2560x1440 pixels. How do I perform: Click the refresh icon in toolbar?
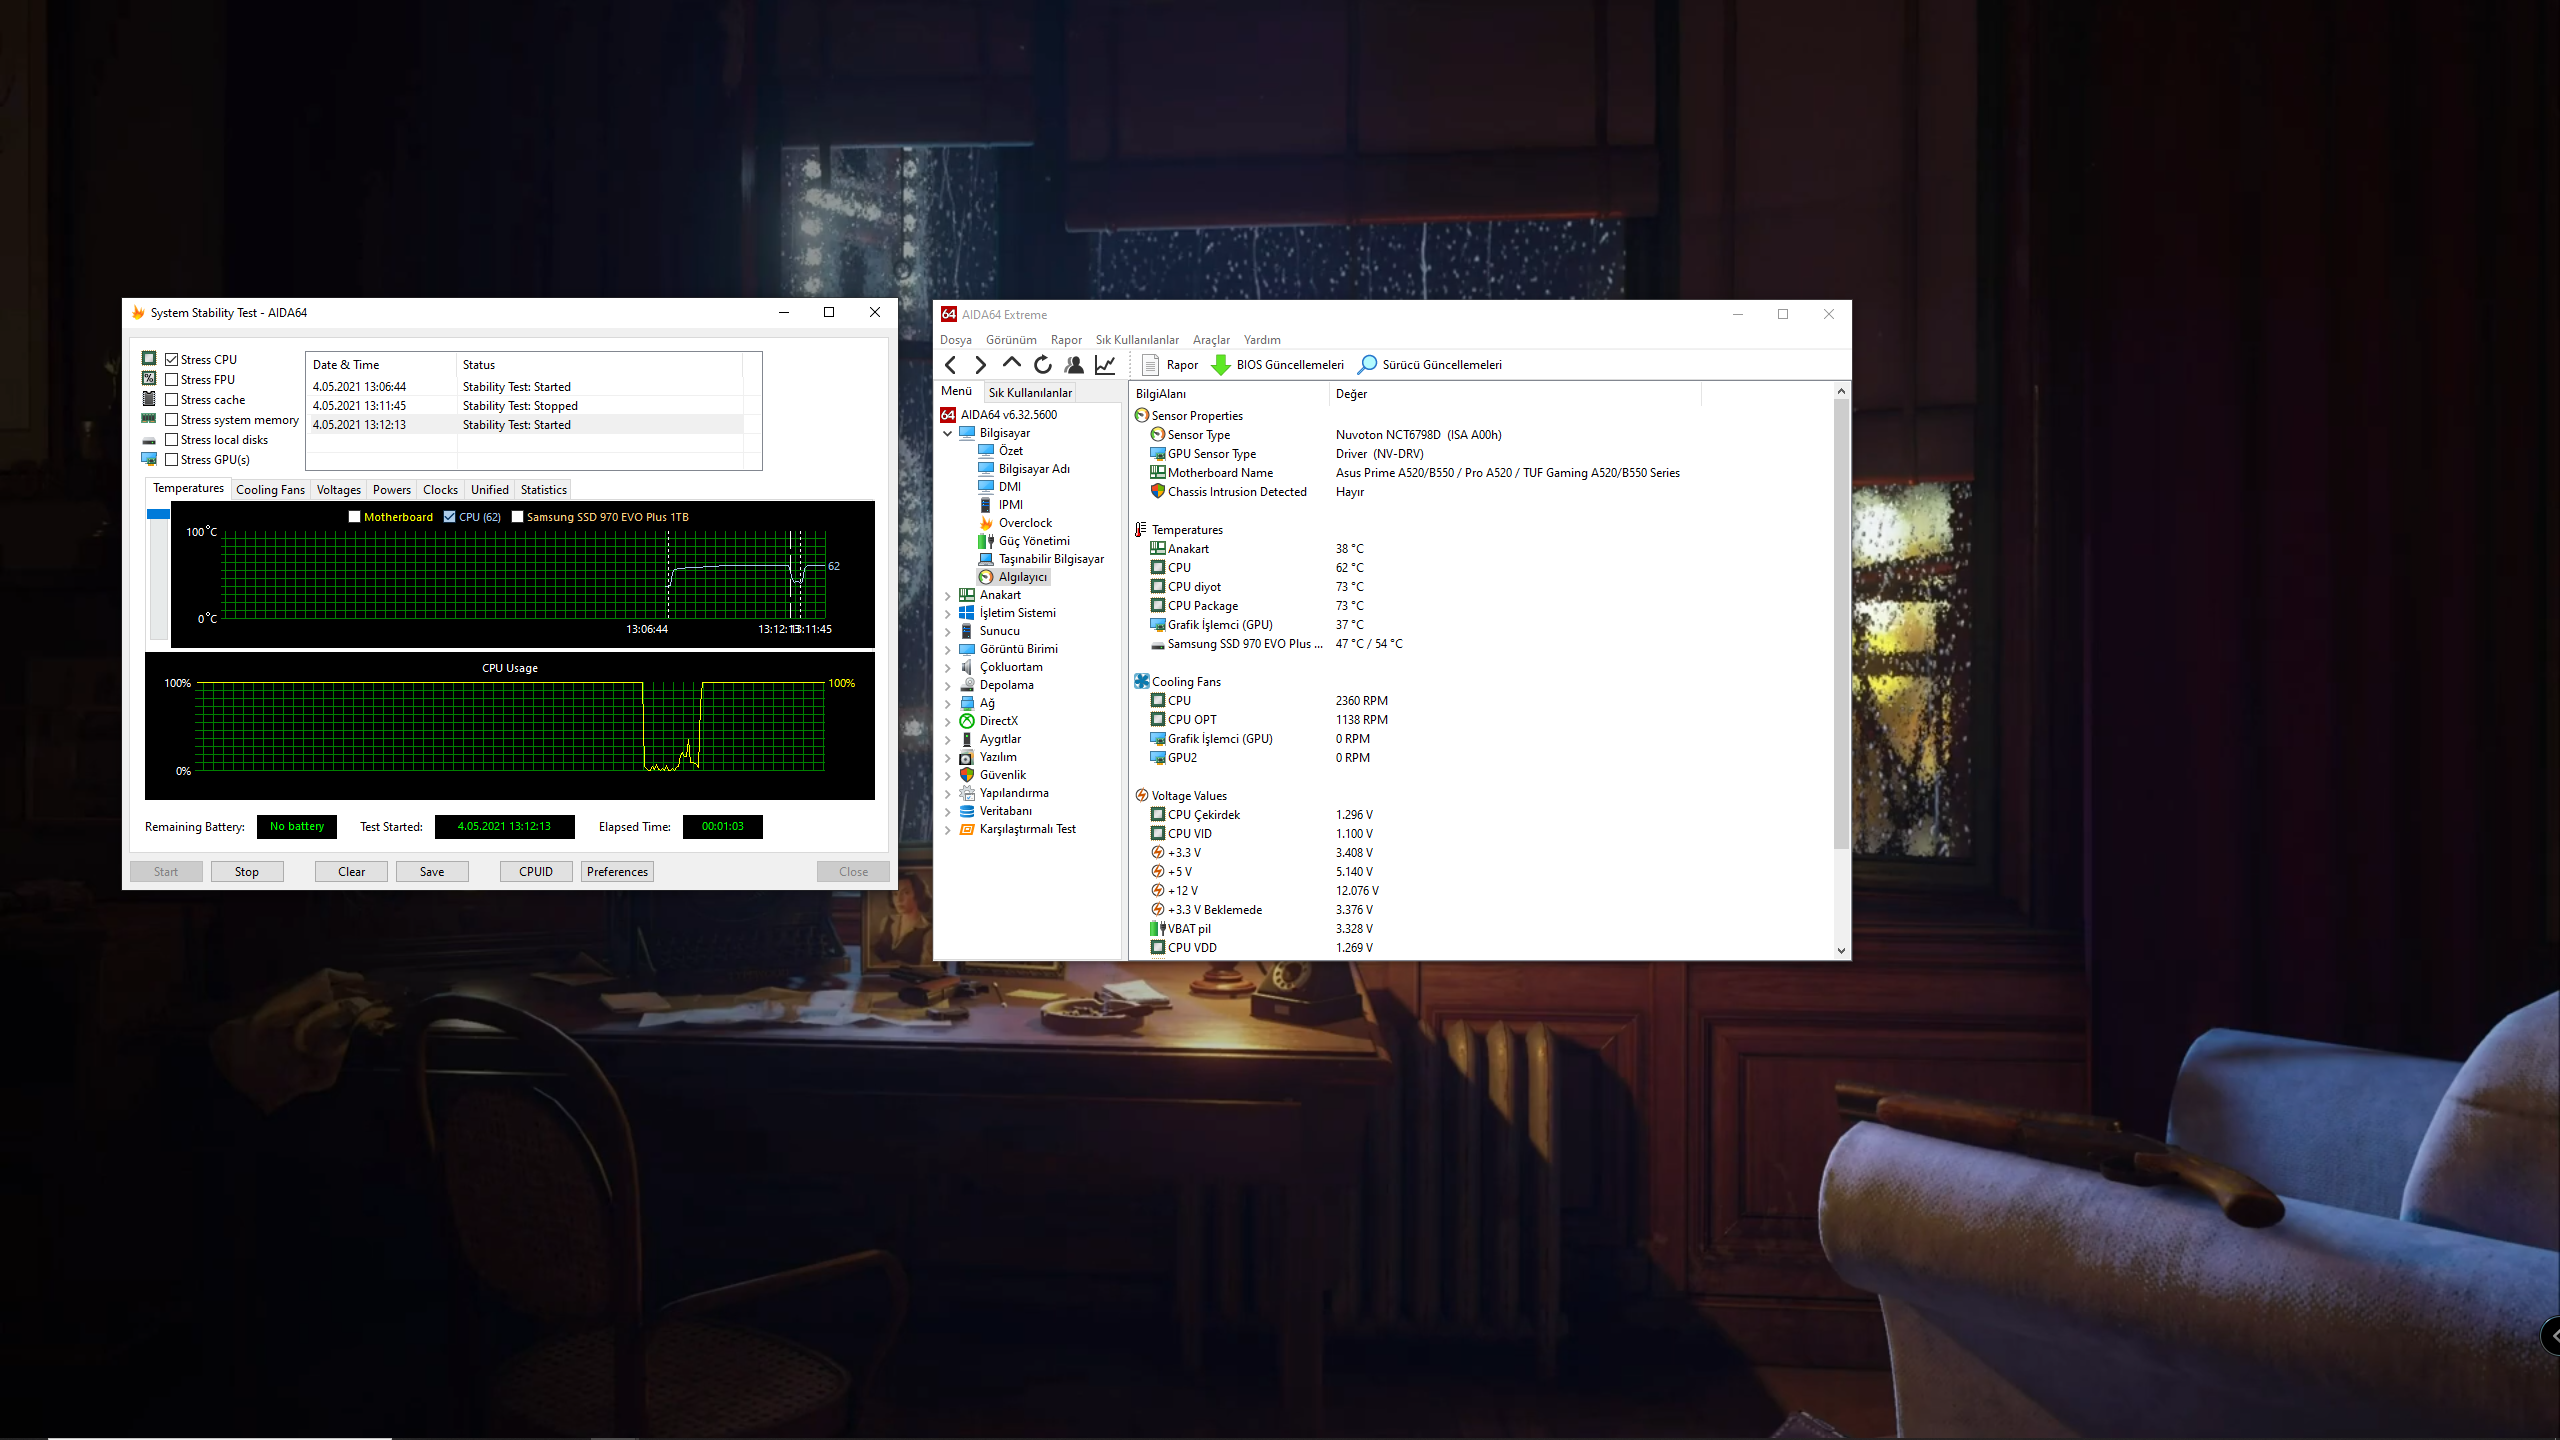pos(1043,365)
